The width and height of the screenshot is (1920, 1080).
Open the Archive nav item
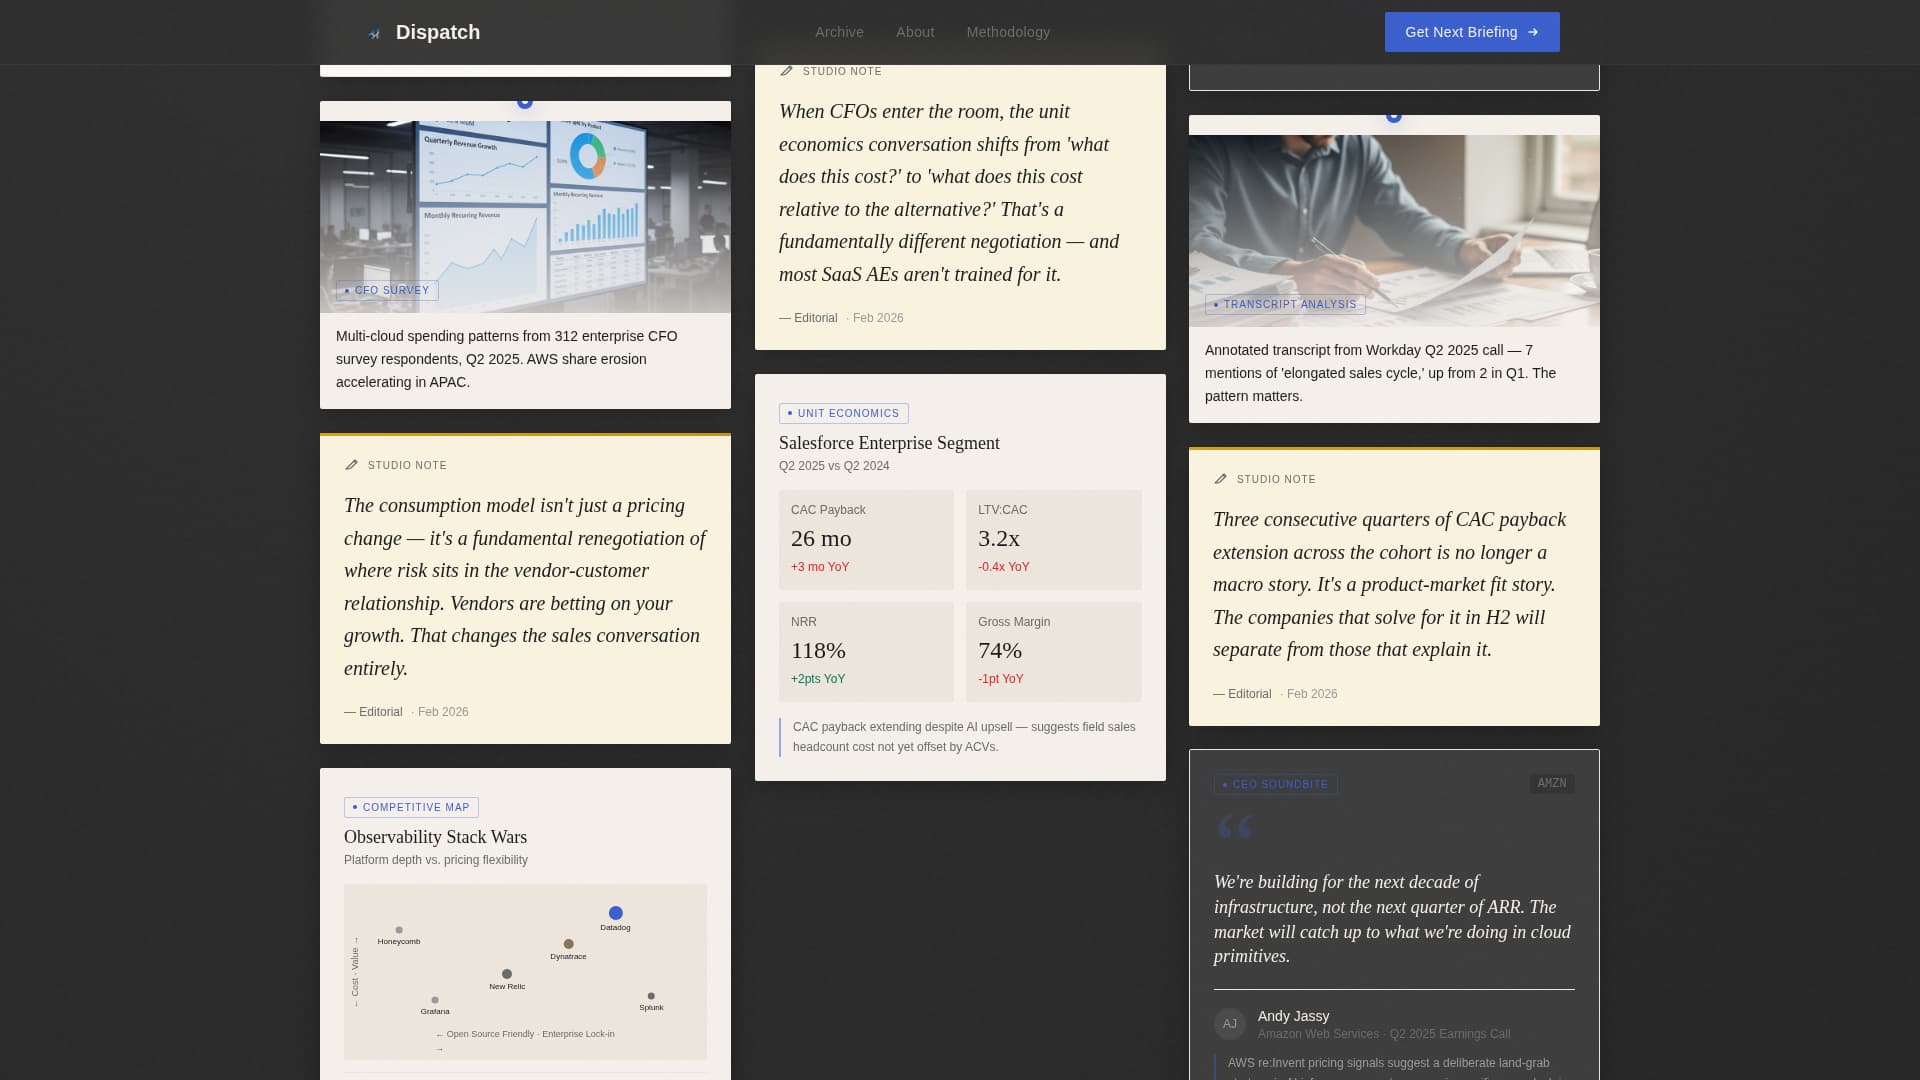point(839,32)
